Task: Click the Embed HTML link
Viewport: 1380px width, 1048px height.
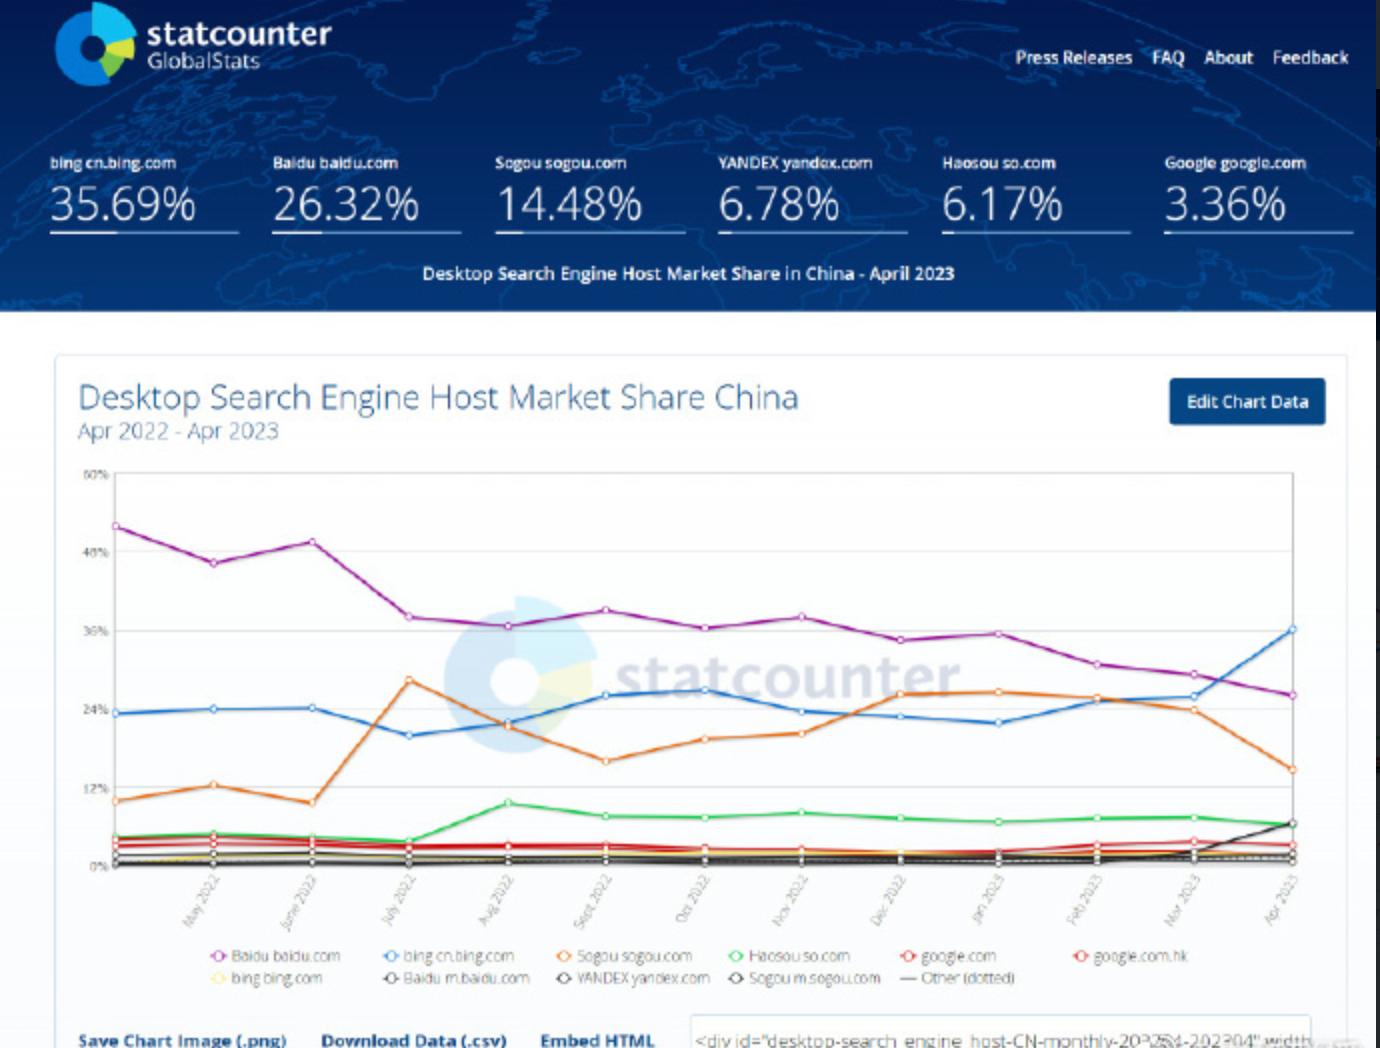Action: (x=597, y=1039)
